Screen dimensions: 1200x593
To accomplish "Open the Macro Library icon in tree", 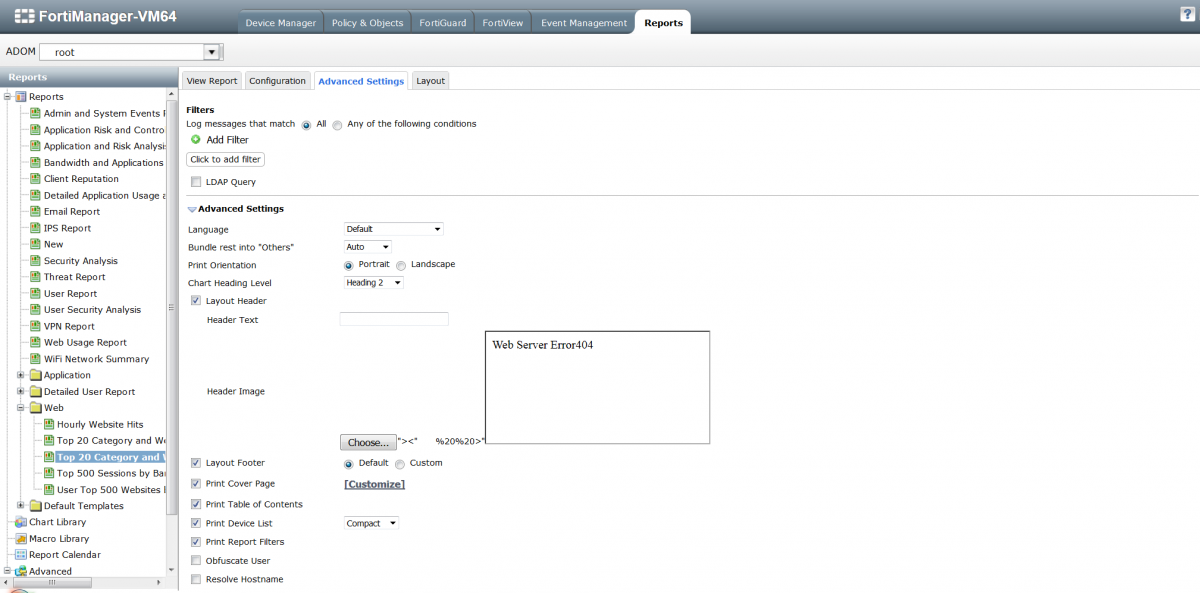I will 21,538.
